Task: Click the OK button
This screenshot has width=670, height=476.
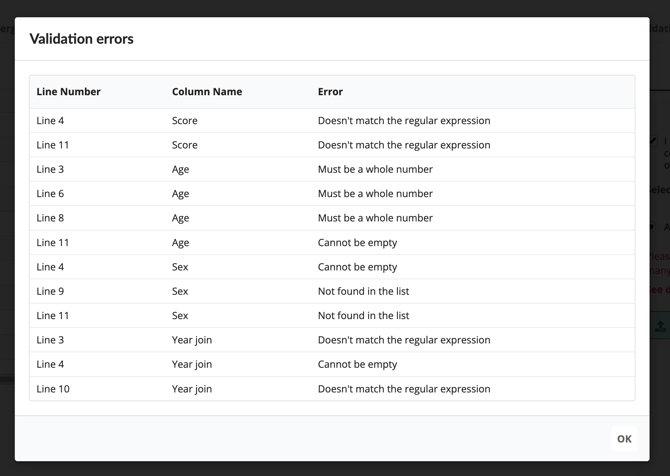Action: pyautogui.click(x=624, y=439)
